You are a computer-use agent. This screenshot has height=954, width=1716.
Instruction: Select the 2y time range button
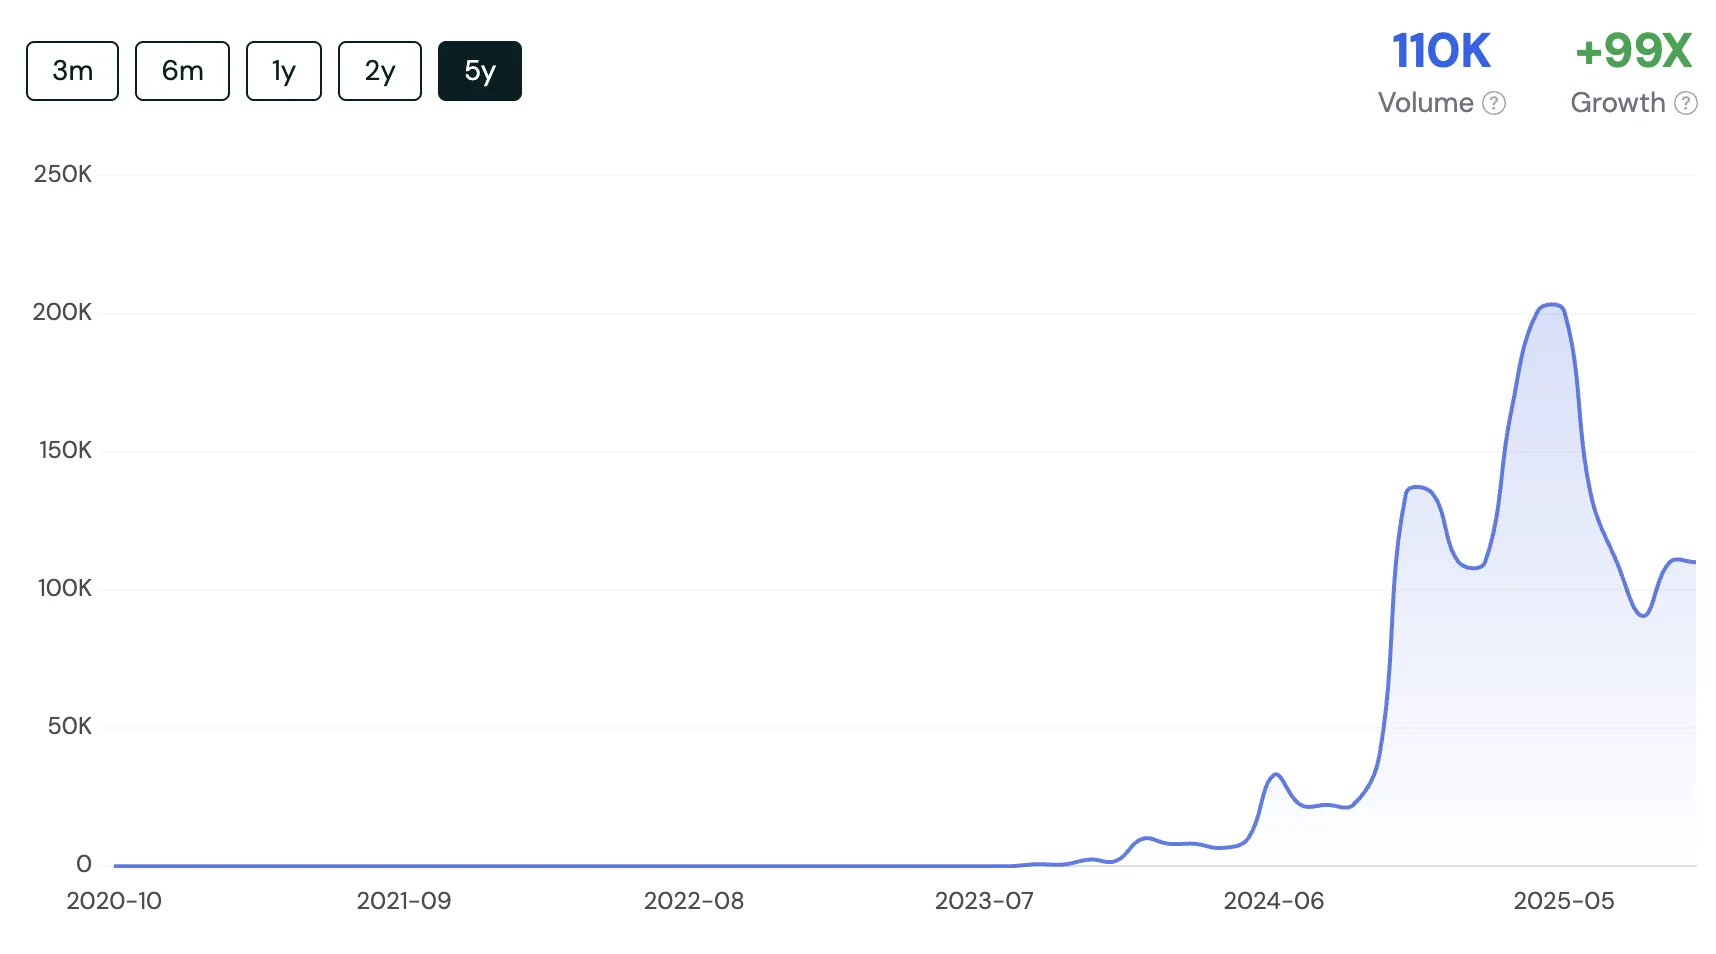coord(379,71)
